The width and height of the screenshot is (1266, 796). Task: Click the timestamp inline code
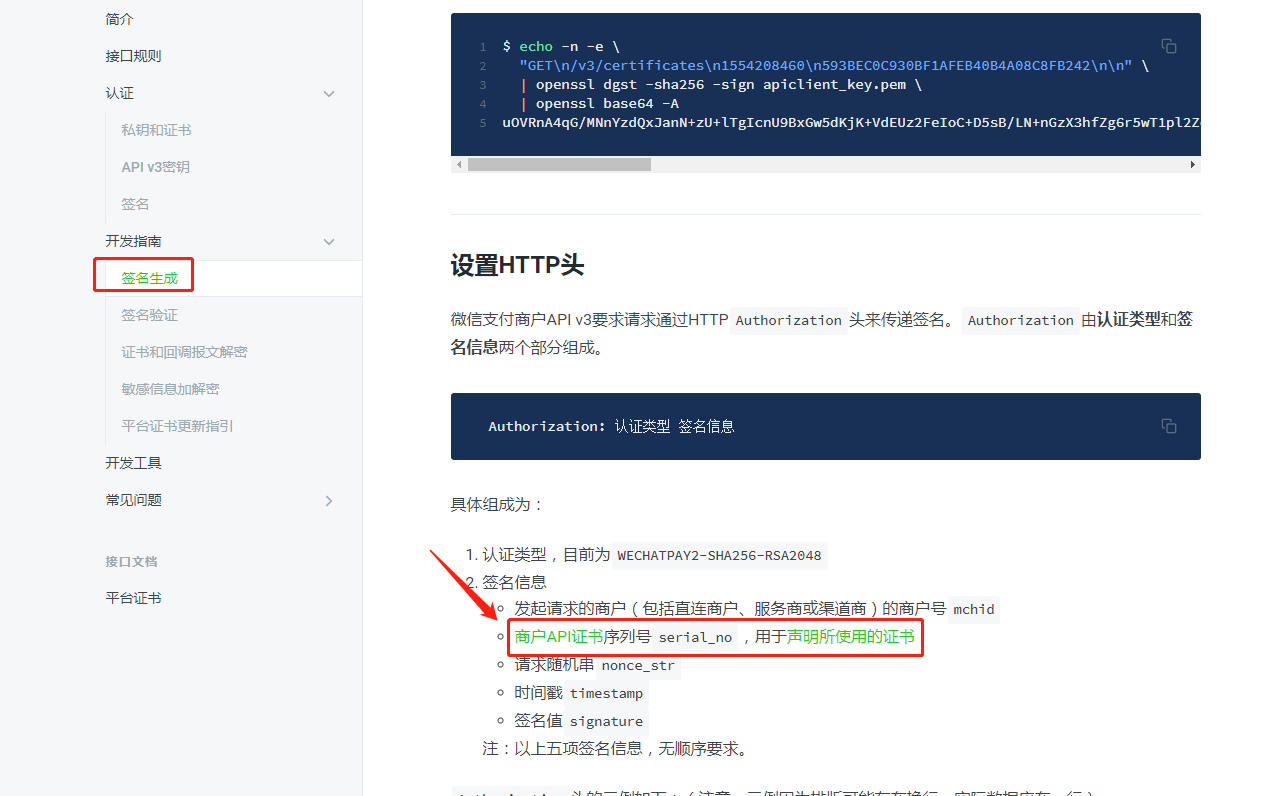(606, 693)
